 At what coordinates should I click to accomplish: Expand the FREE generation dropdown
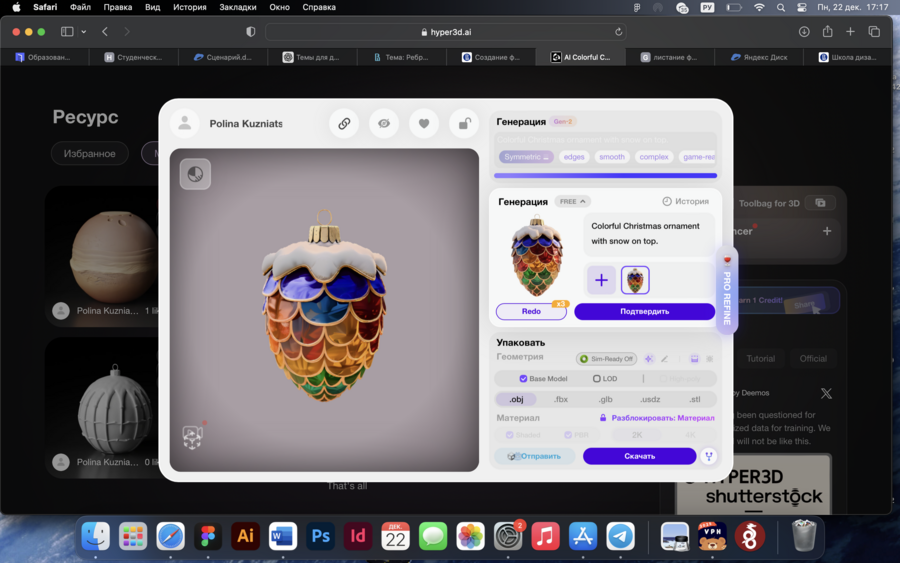tap(572, 201)
